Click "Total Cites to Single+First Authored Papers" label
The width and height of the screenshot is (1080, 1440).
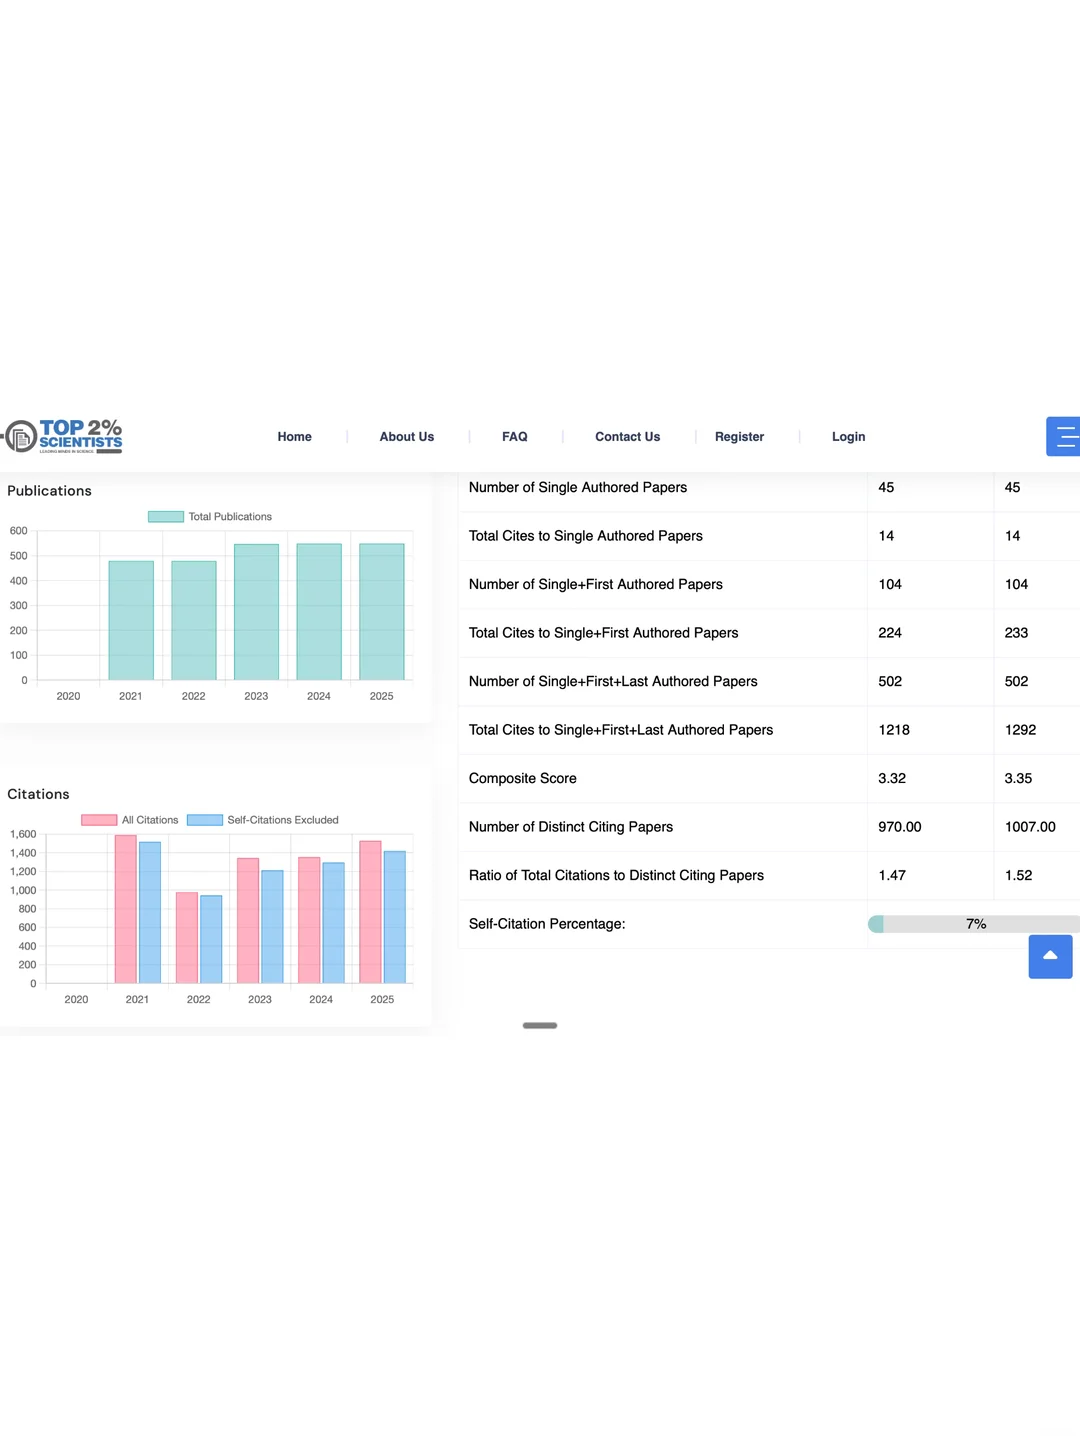604,633
